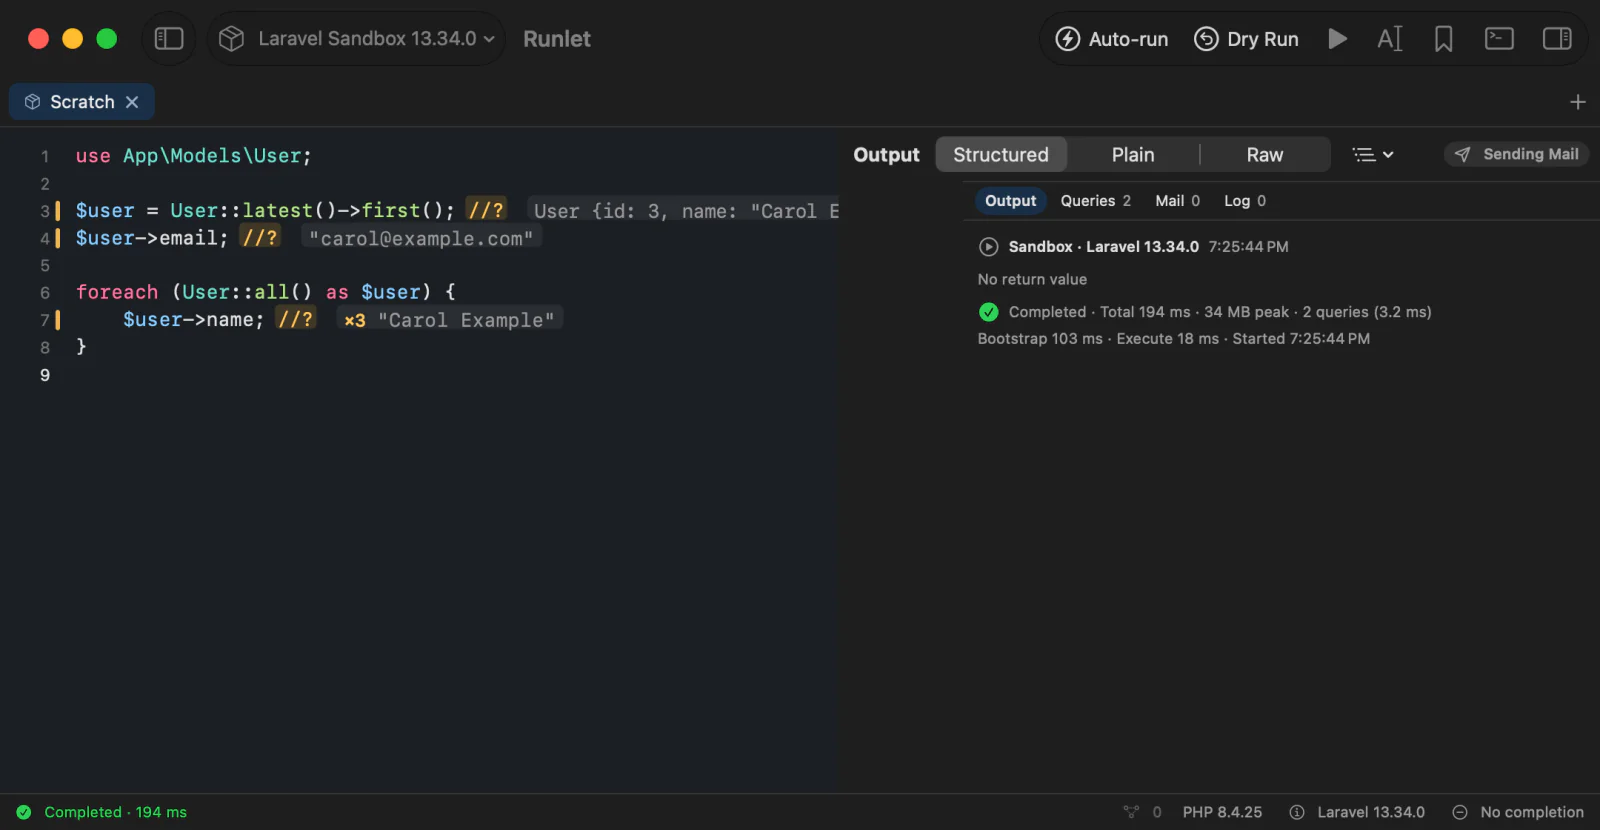
Task: Open the output list options dropdown
Action: point(1373,155)
